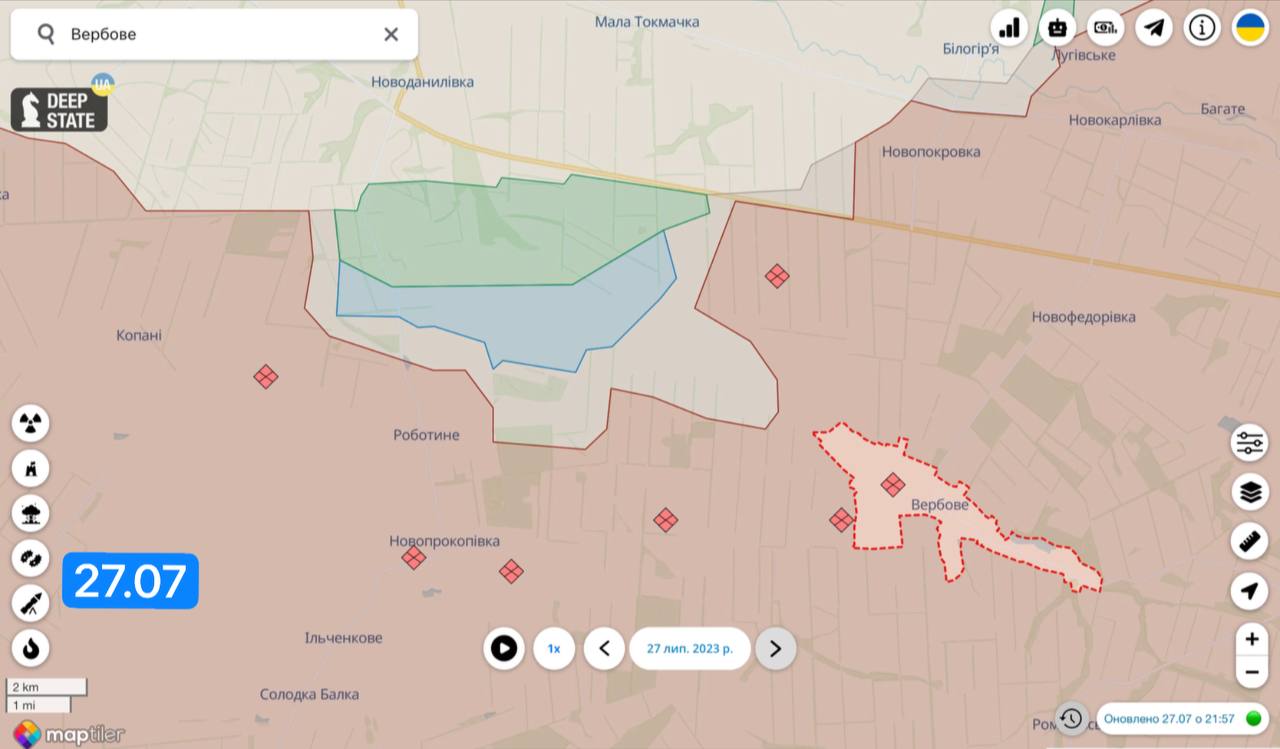This screenshot has width=1280, height=749.
Task: Click the money donation icon
Action: (1105, 28)
